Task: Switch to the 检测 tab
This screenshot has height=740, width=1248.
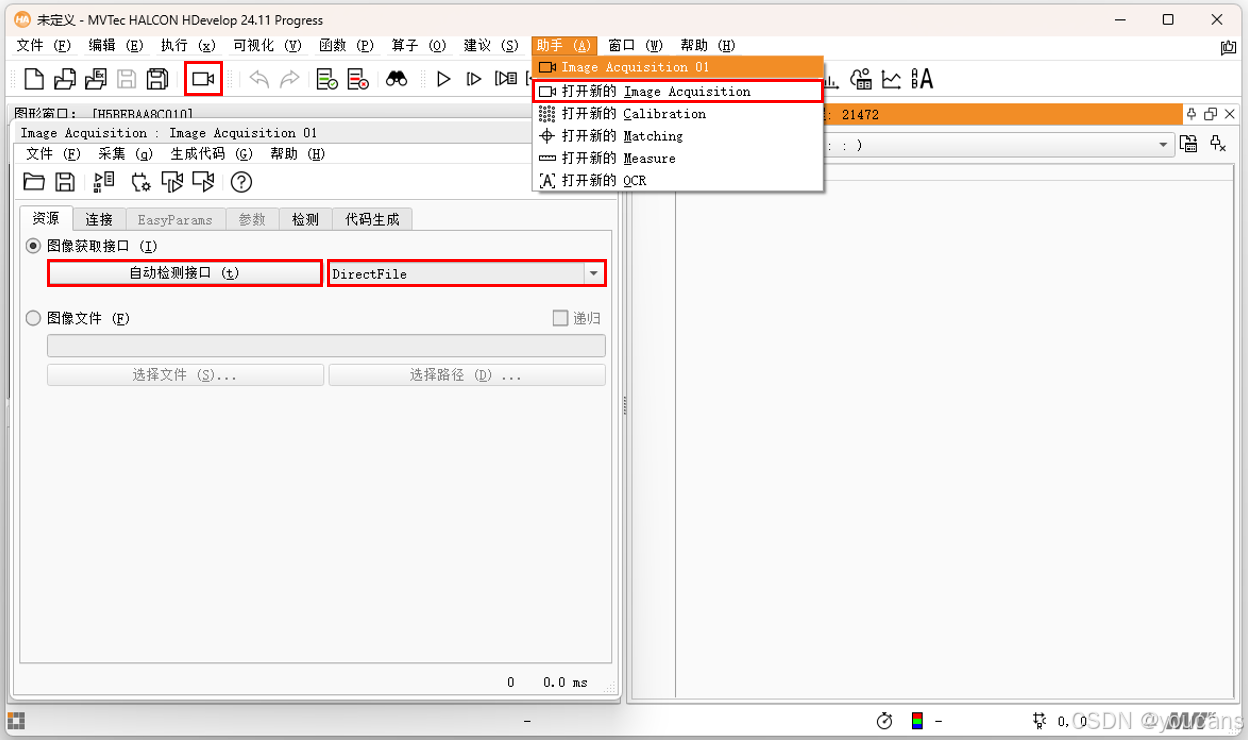Action: pyautogui.click(x=306, y=219)
